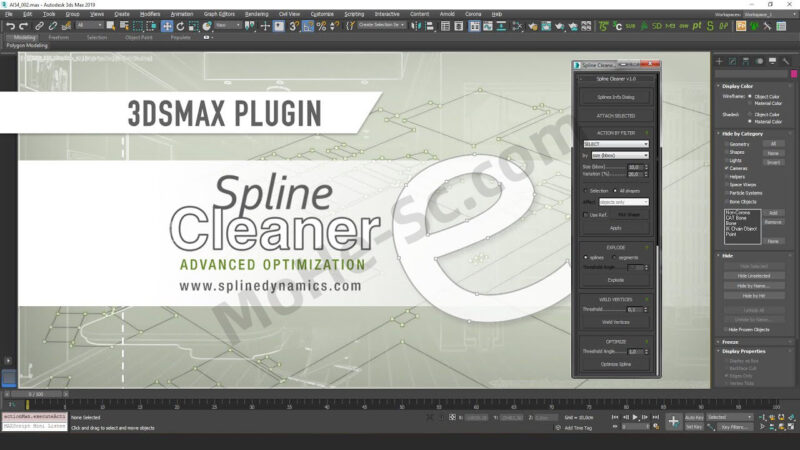Viewport: 800px width, 450px height.
Task: Open the Modify tab in command panel
Action: (x=733, y=61)
